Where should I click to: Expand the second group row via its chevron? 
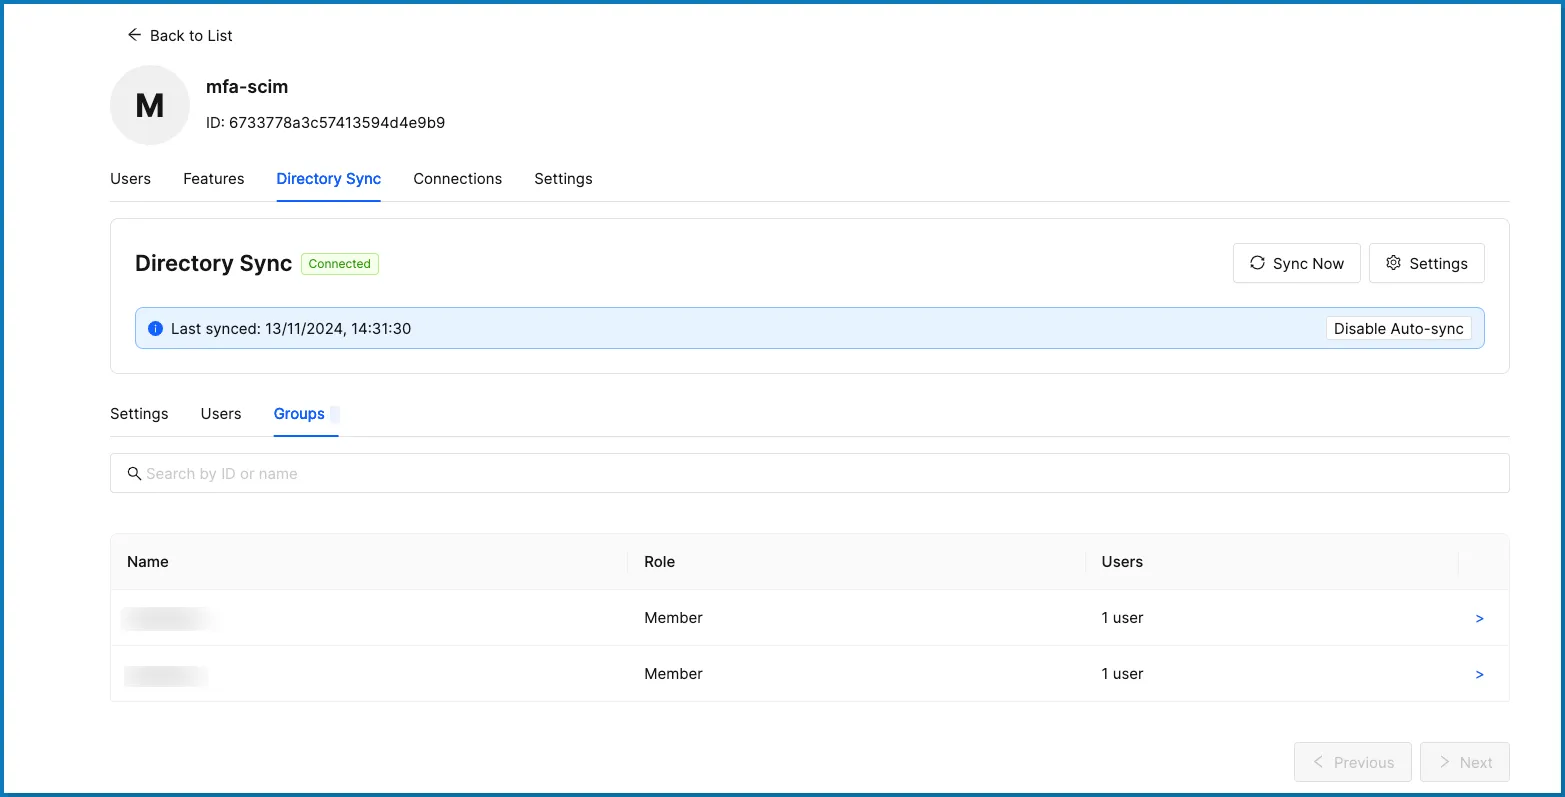(x=1480, y=674)
